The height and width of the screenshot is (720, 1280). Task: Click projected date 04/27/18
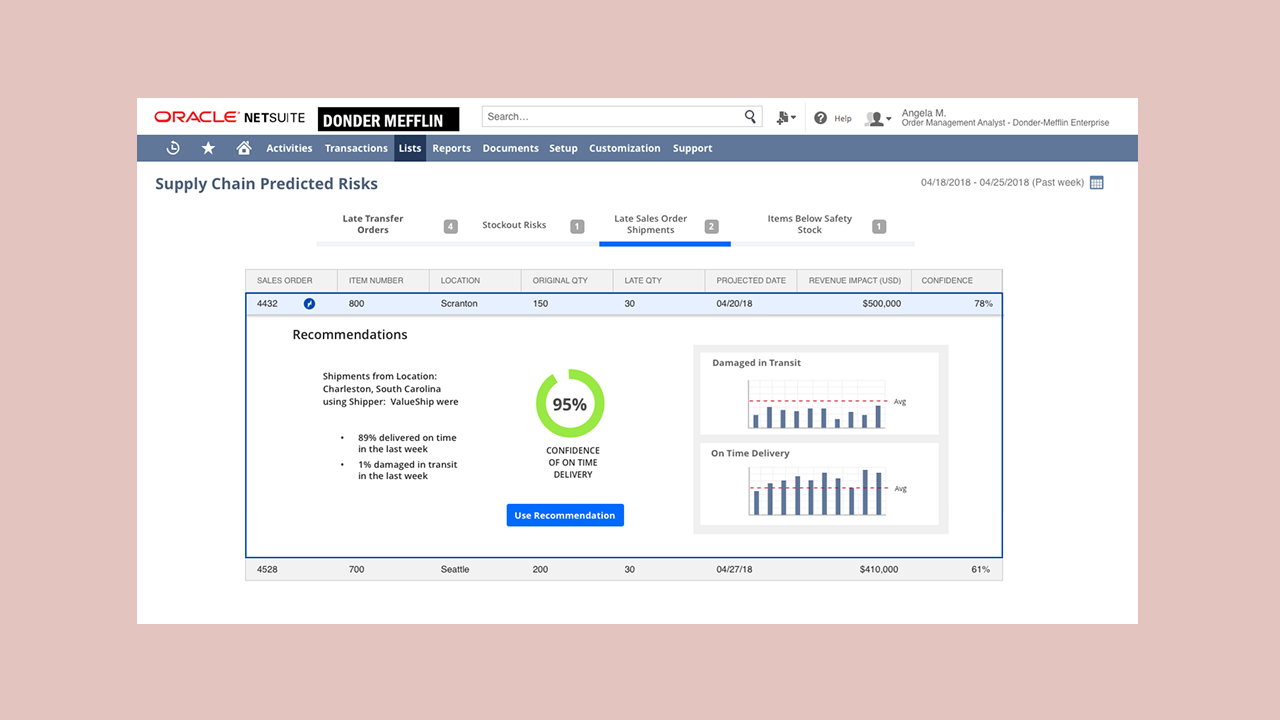pos(735,569)
